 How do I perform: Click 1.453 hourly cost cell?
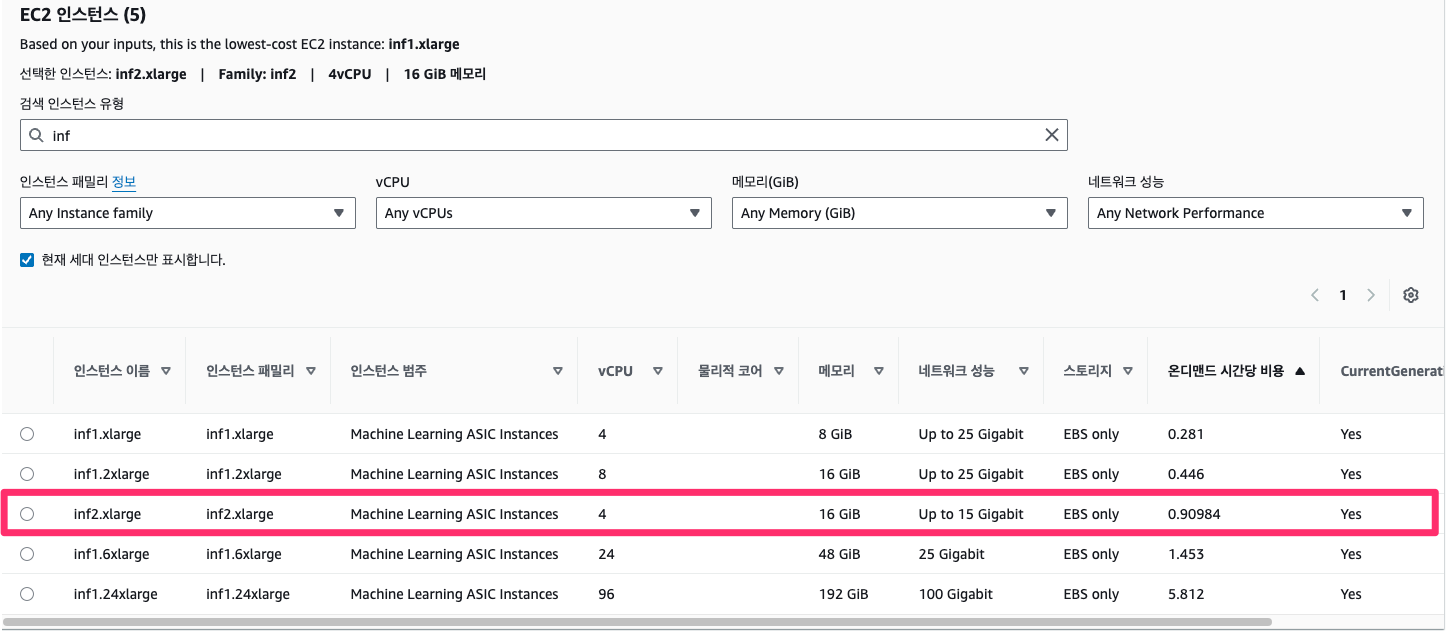1186,554
